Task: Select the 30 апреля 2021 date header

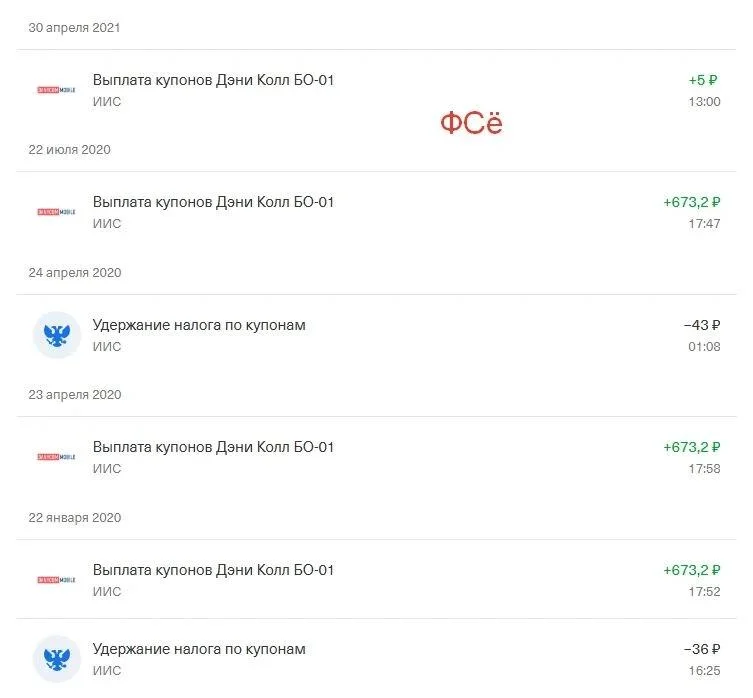Action: coord(74,28)
